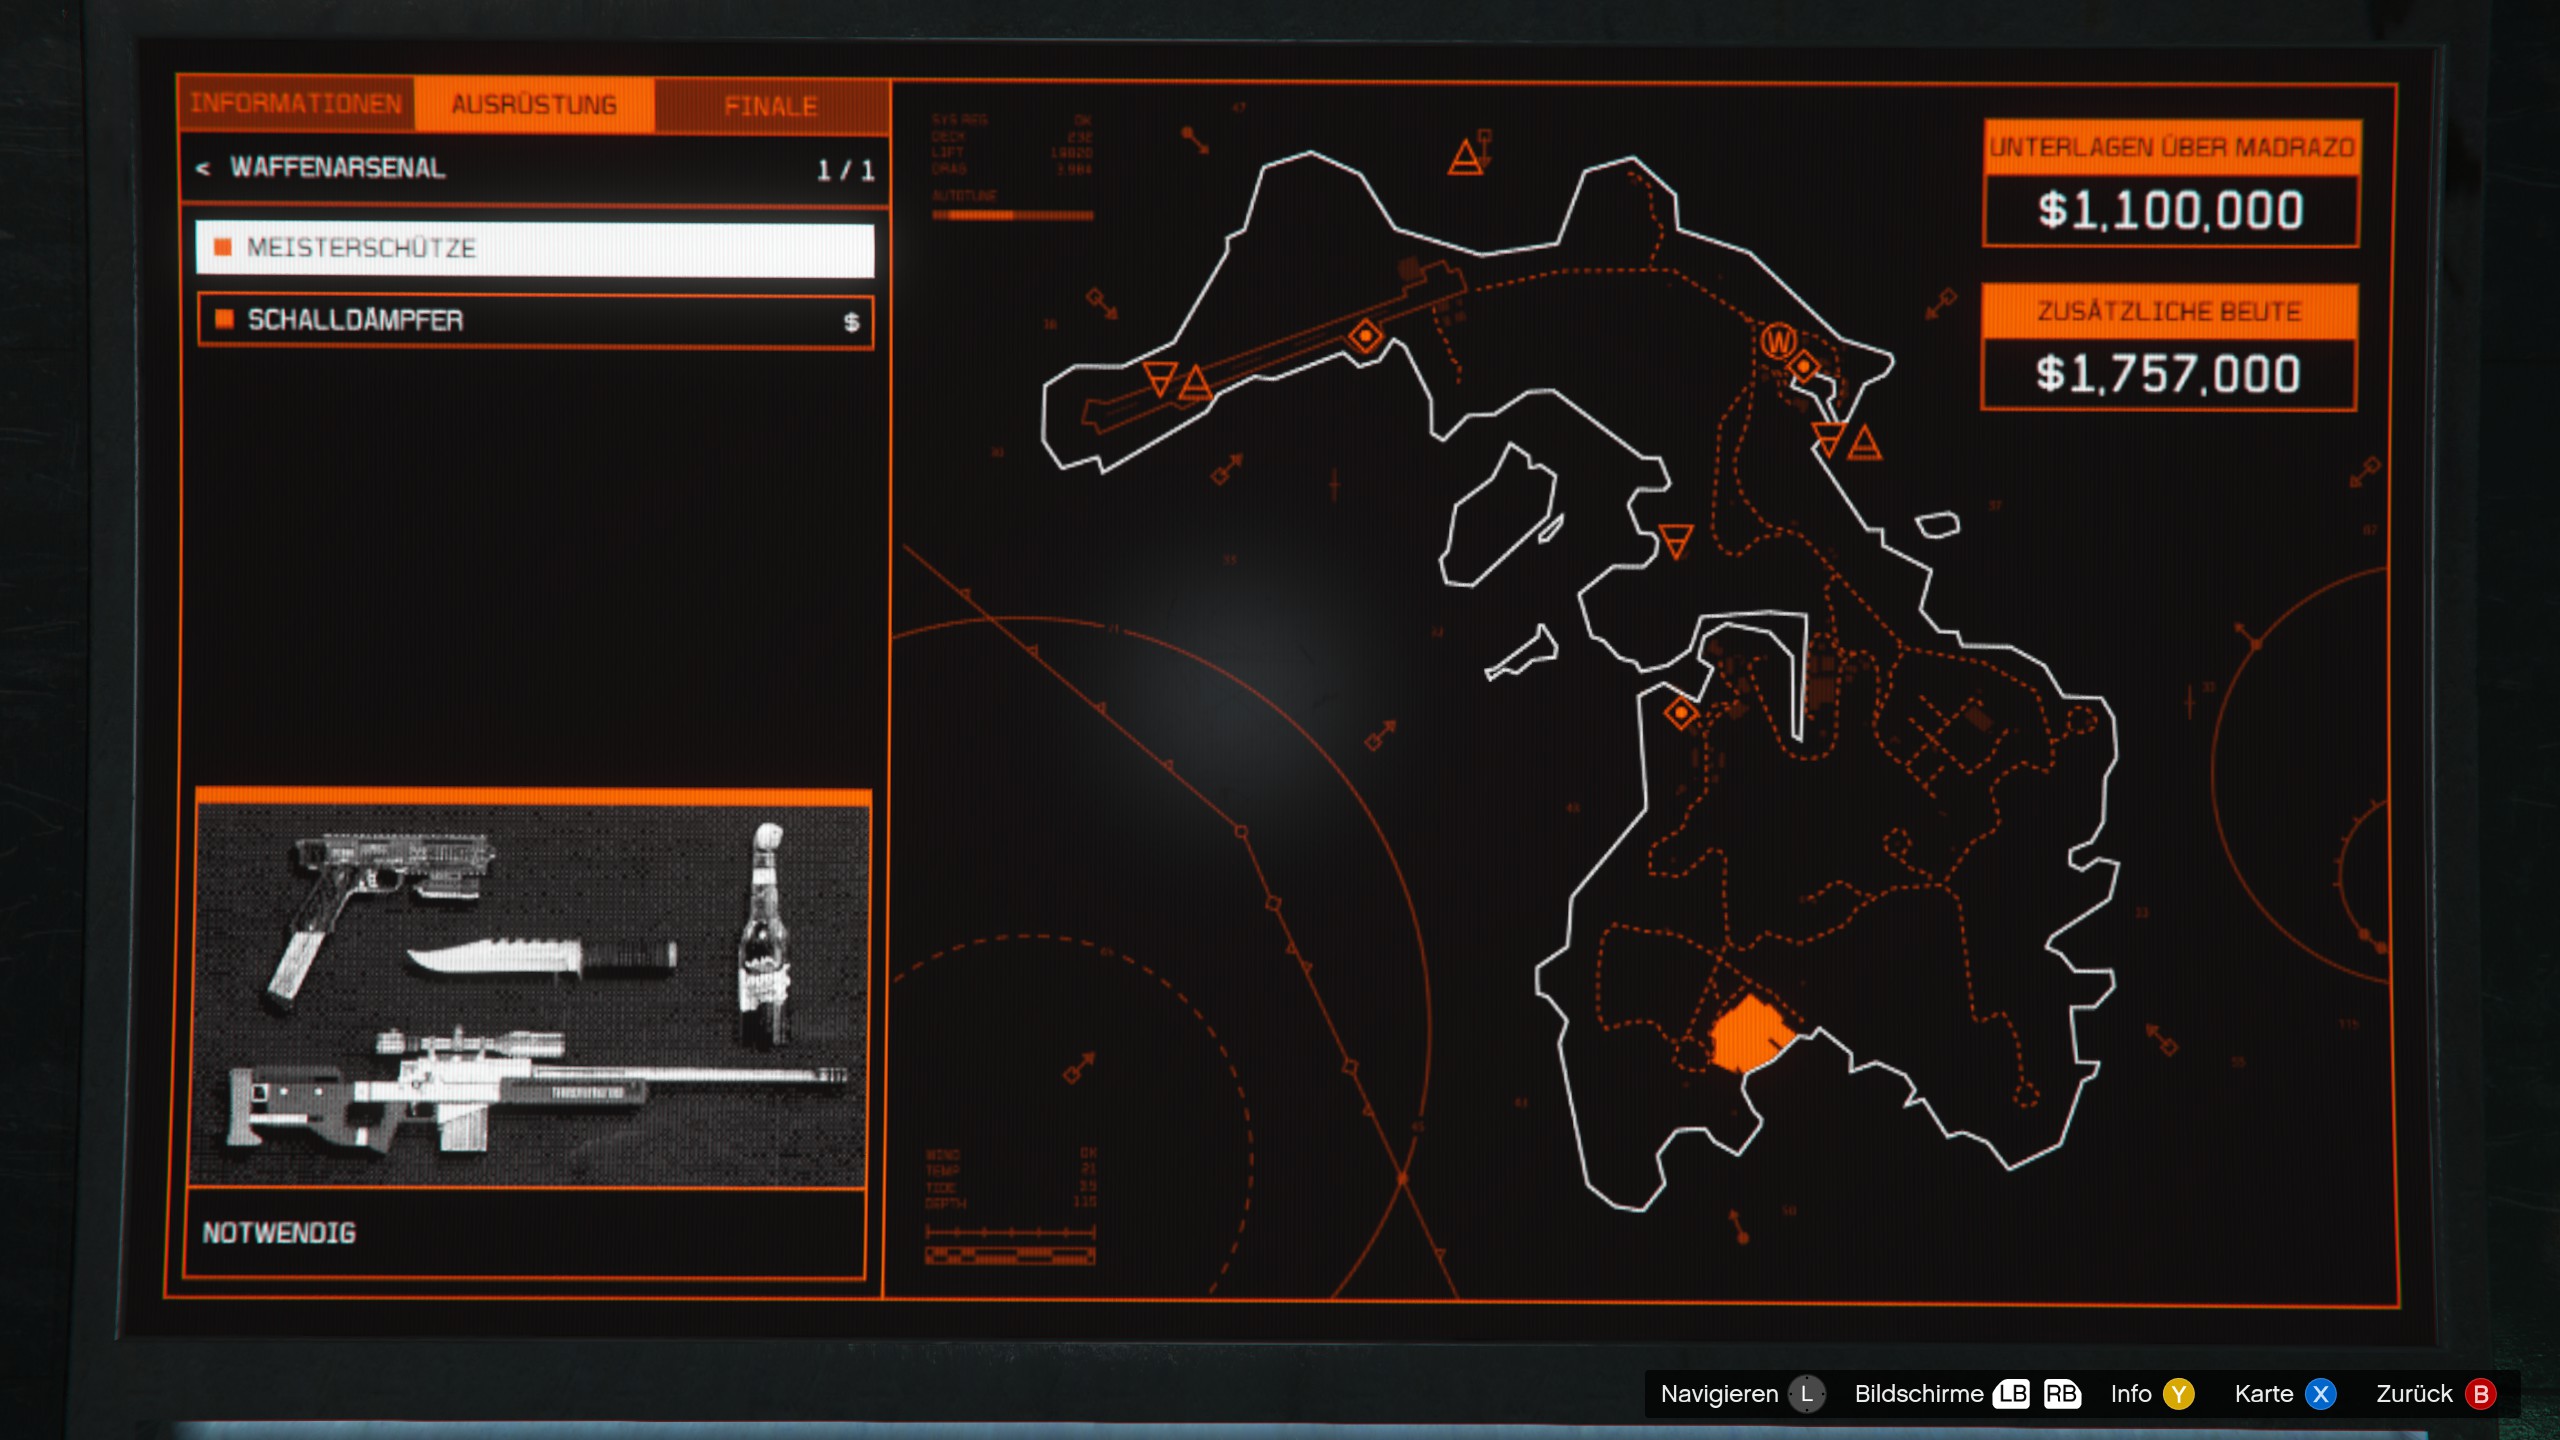
Task: Switch to the Informationen tab
Action: [x=296, y=104]
